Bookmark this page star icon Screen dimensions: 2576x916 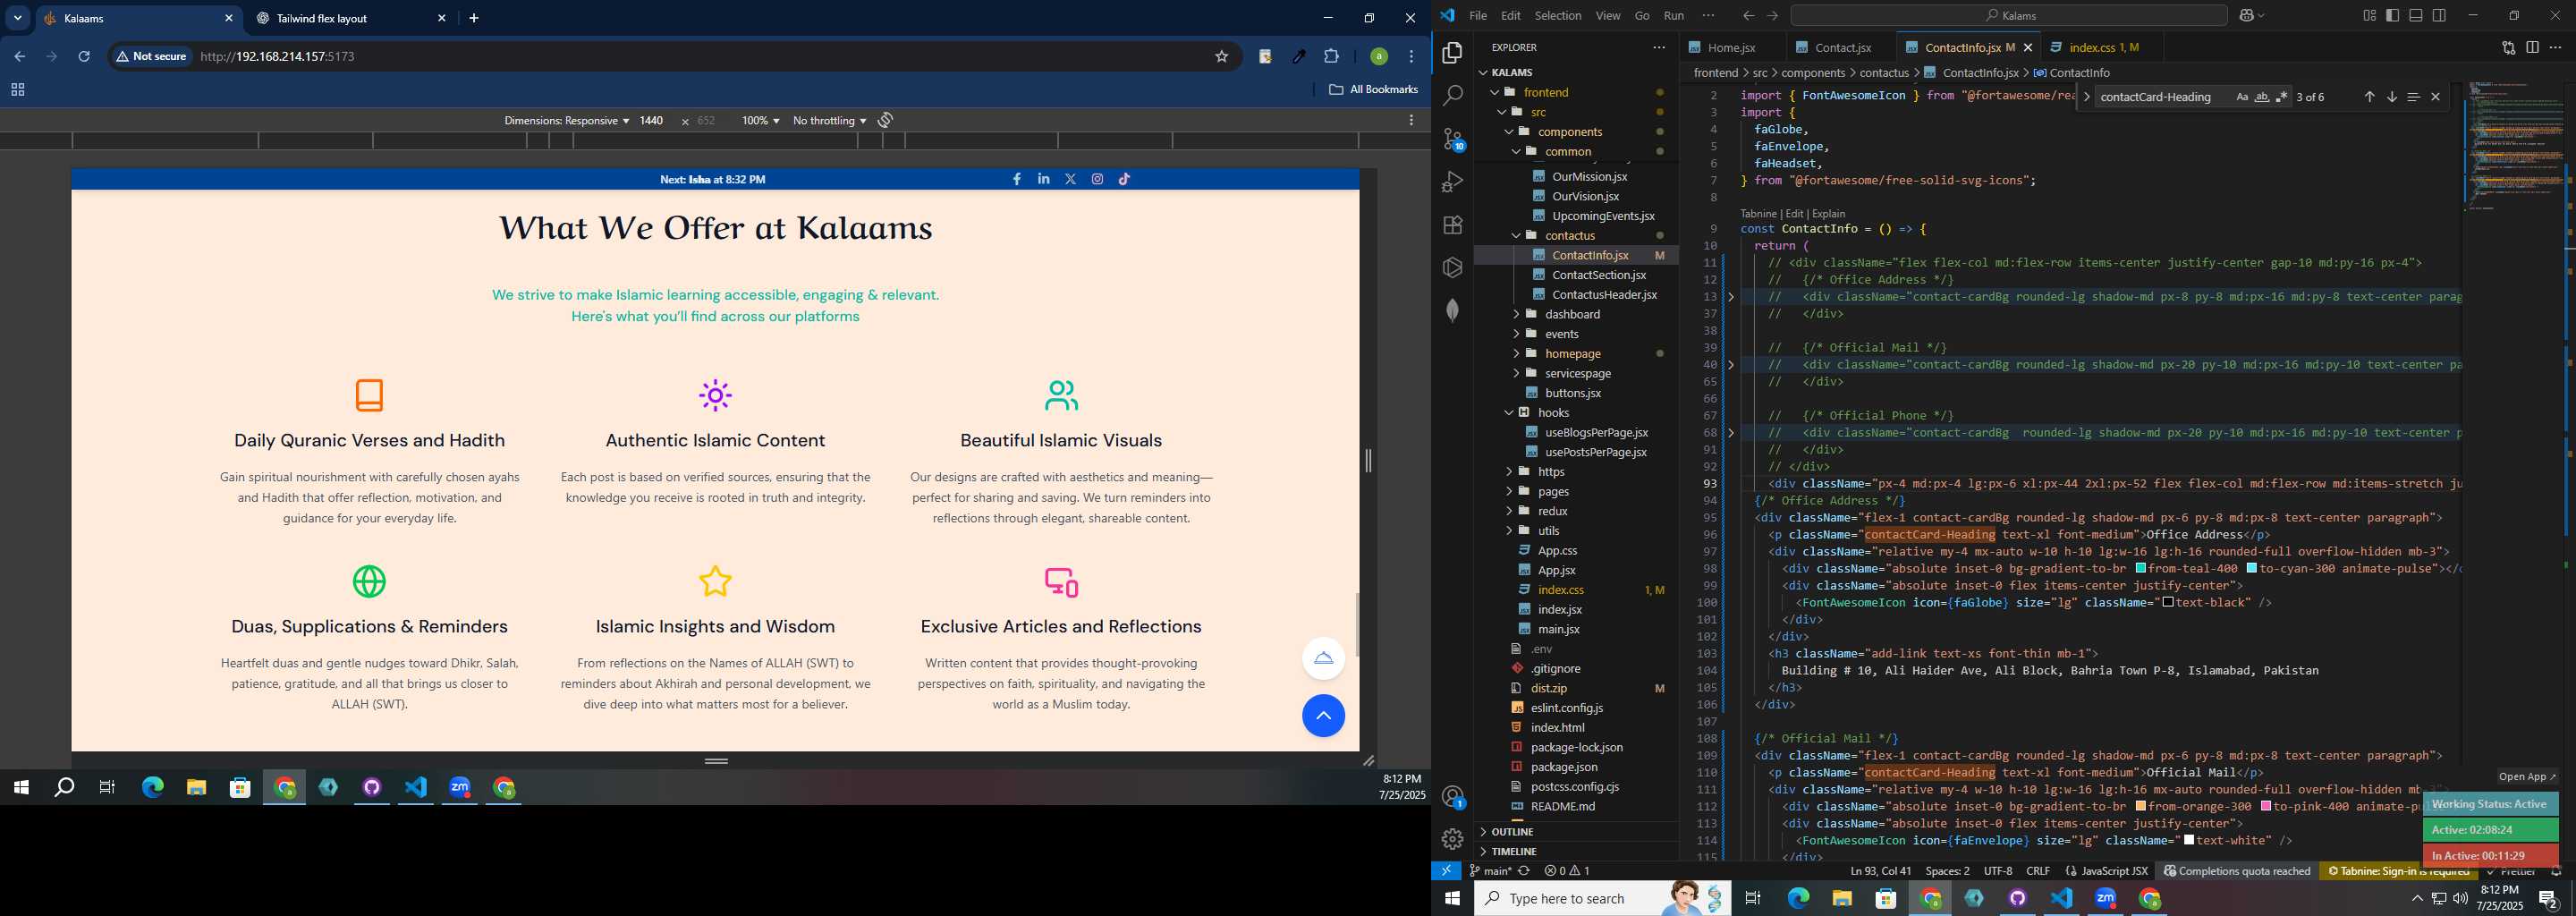click(x=1221, y=57)
